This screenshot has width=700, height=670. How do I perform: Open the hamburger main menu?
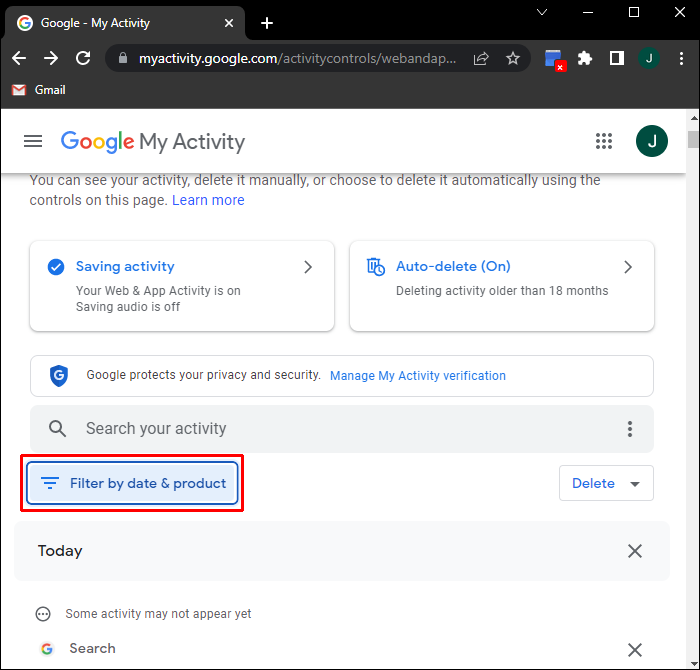pyautogui.click(x=33, y=141)
